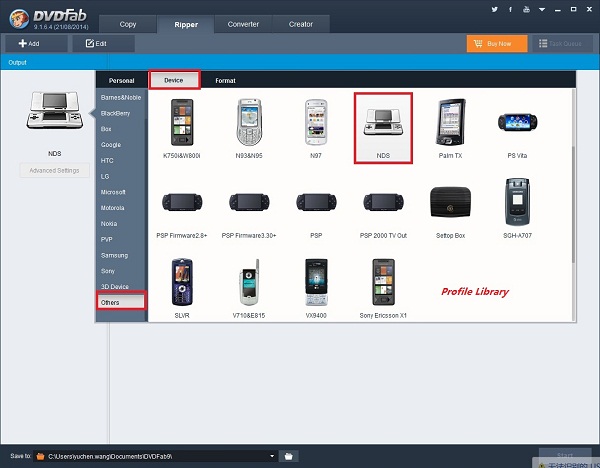Select the PS Vita profile
Viewport: 600px width, 468px height.
coord(517,129)
